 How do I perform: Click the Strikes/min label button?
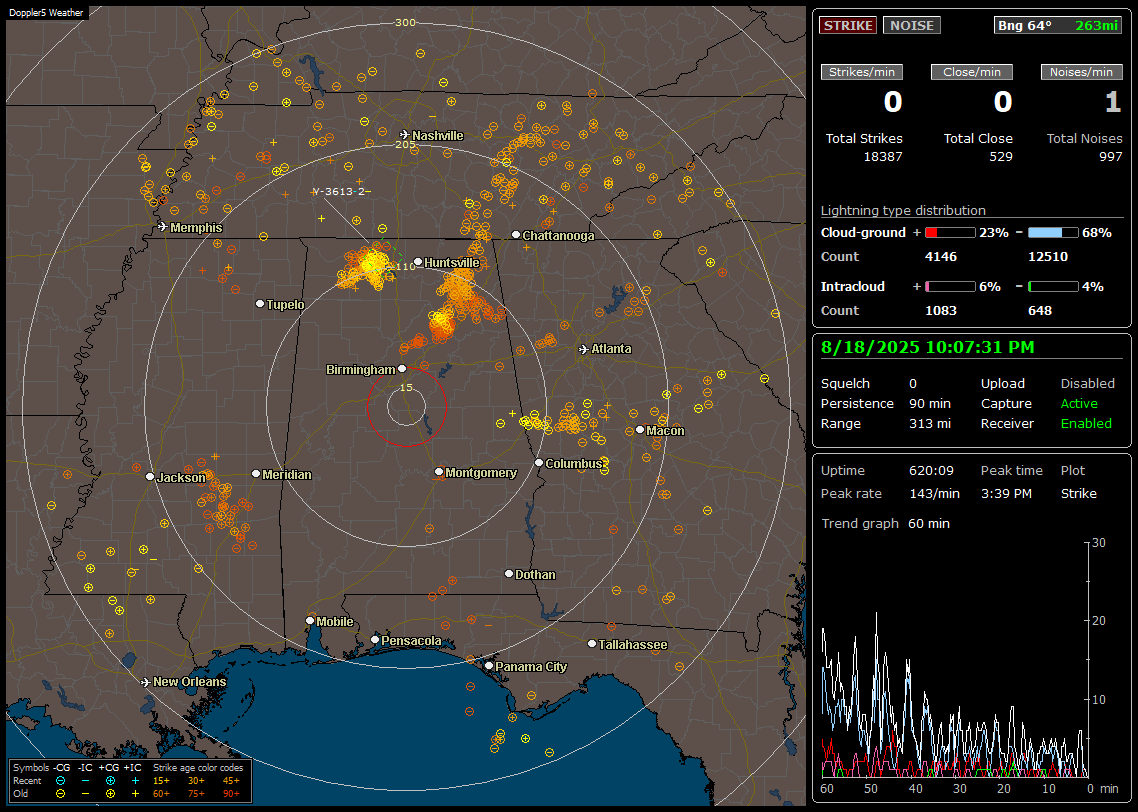coord(861,72)
